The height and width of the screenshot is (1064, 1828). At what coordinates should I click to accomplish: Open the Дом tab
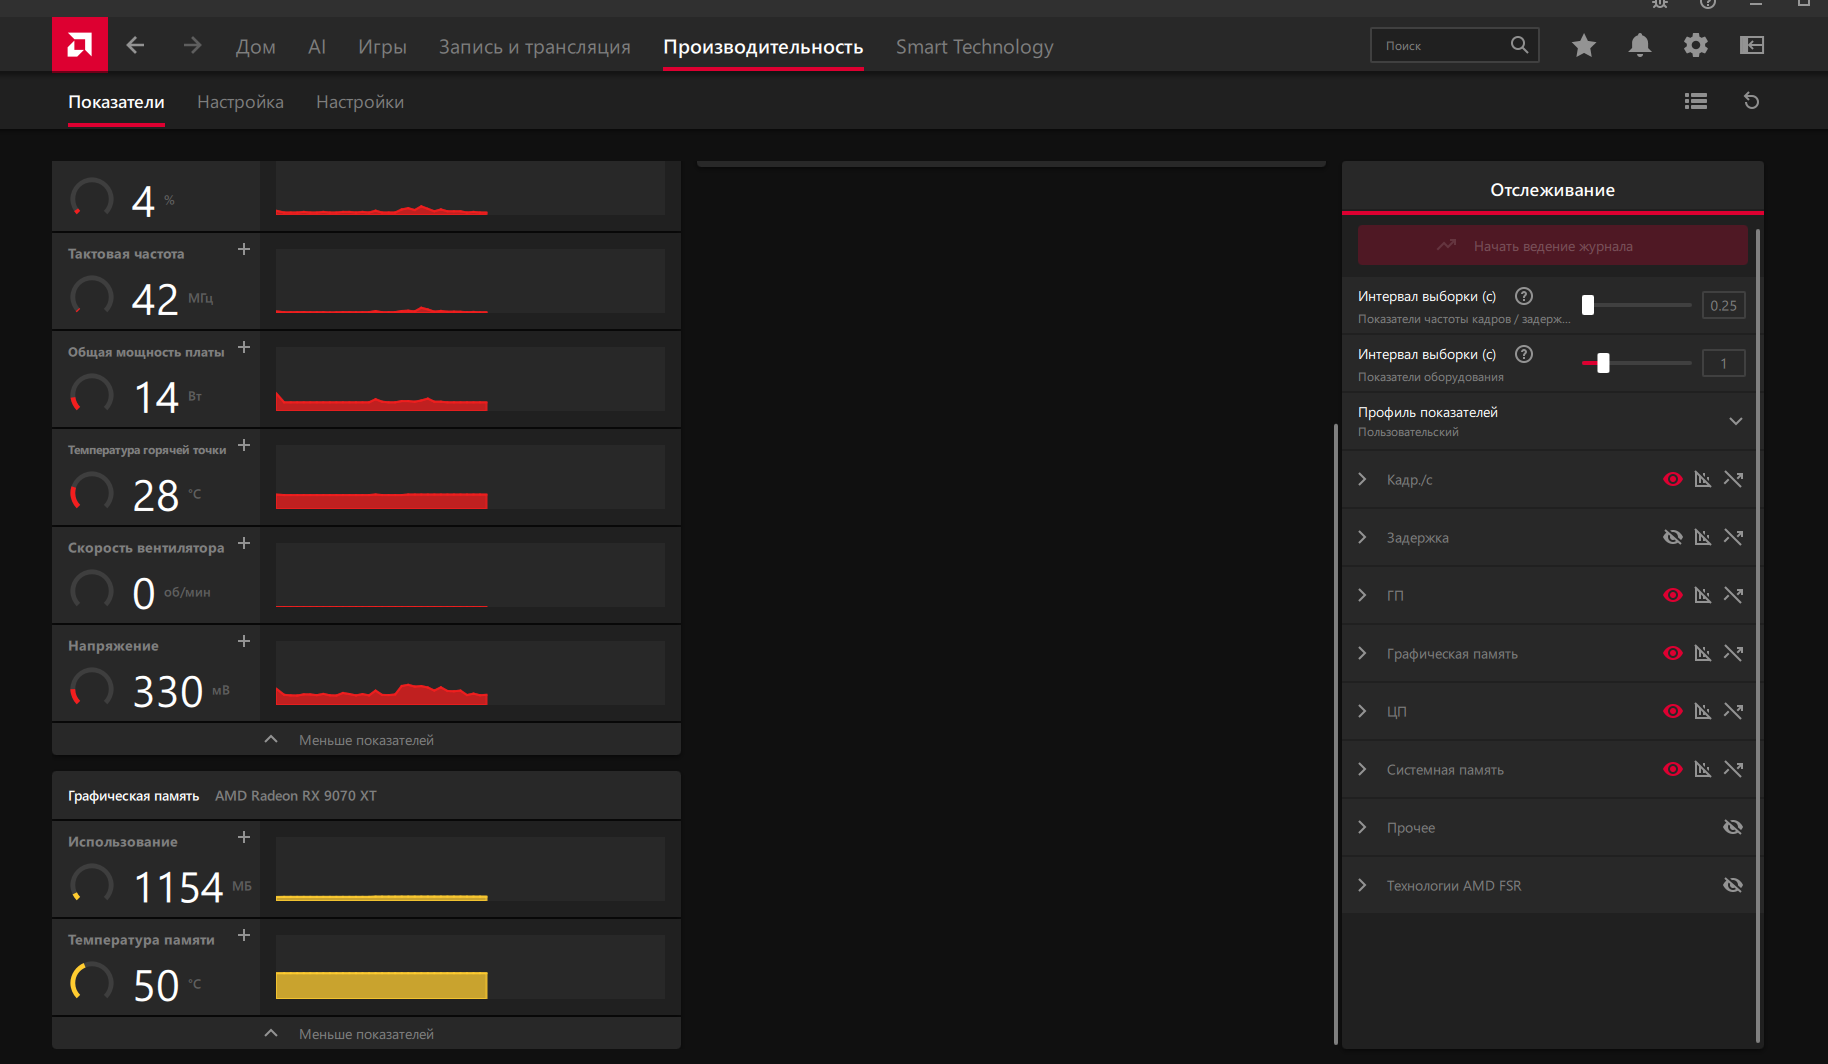256,47
